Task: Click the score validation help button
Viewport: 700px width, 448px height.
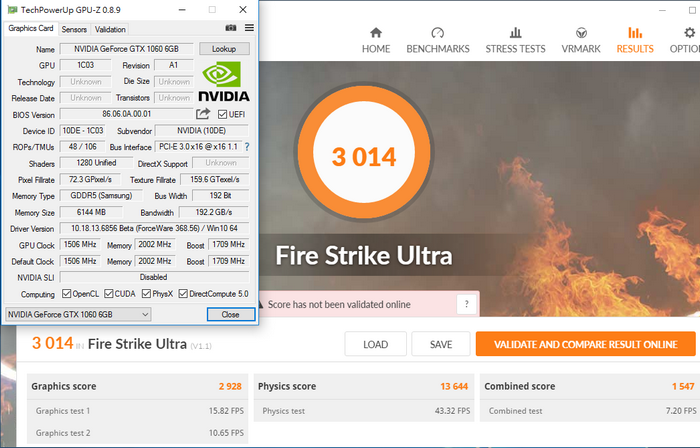Action: pyautogui.click(x=465, y=304)
